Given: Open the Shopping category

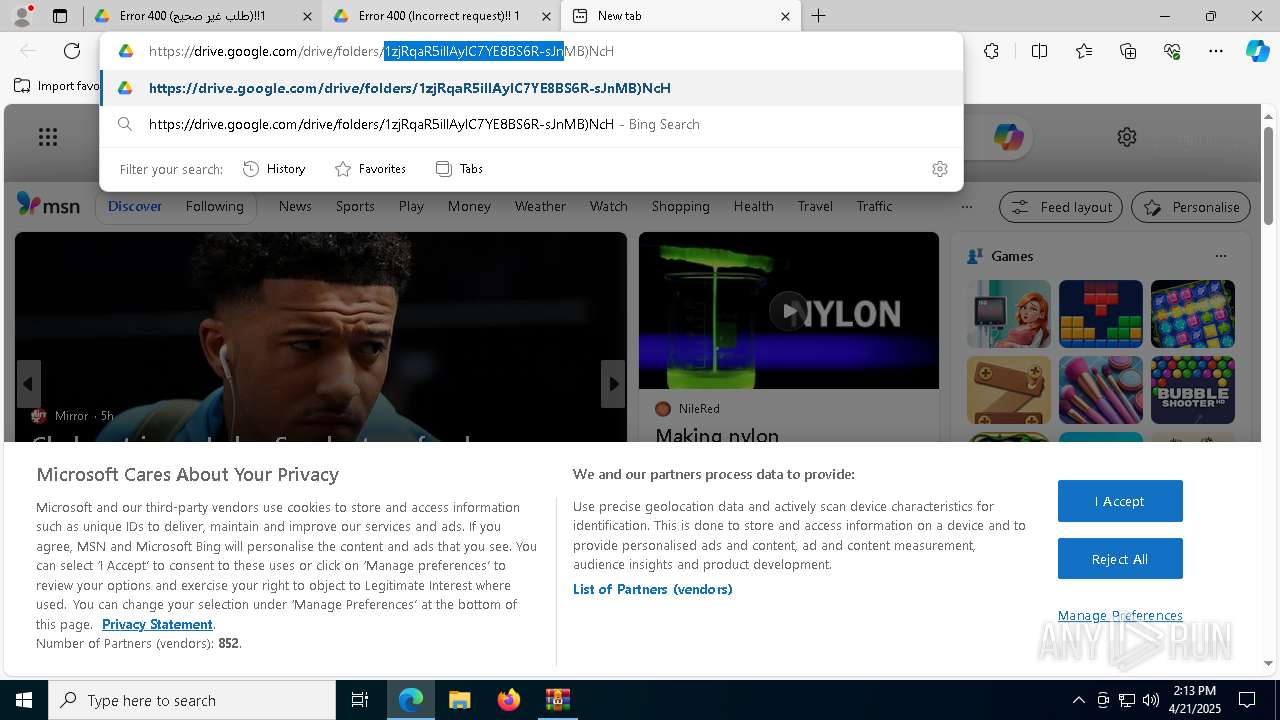Looking at the screenshot, I should pos(680,206).
